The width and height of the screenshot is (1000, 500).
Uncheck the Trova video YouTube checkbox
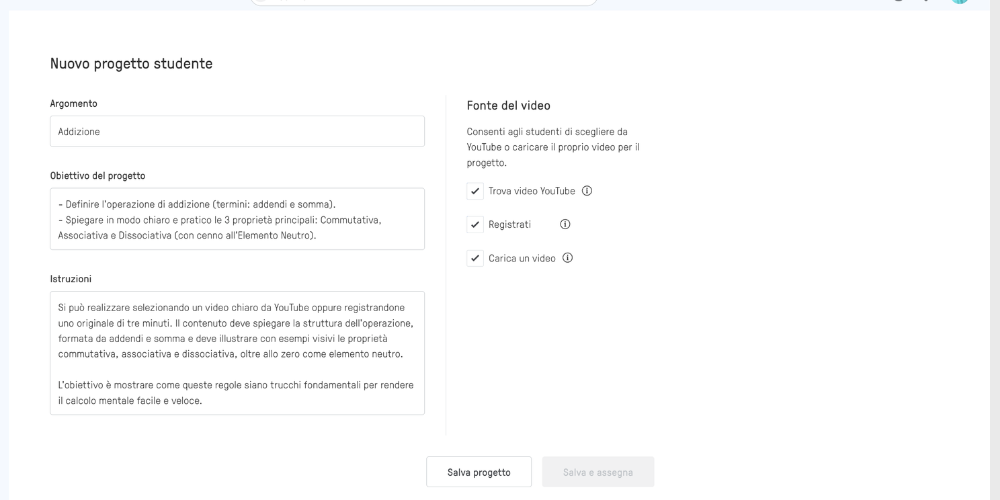click(475, 191)
